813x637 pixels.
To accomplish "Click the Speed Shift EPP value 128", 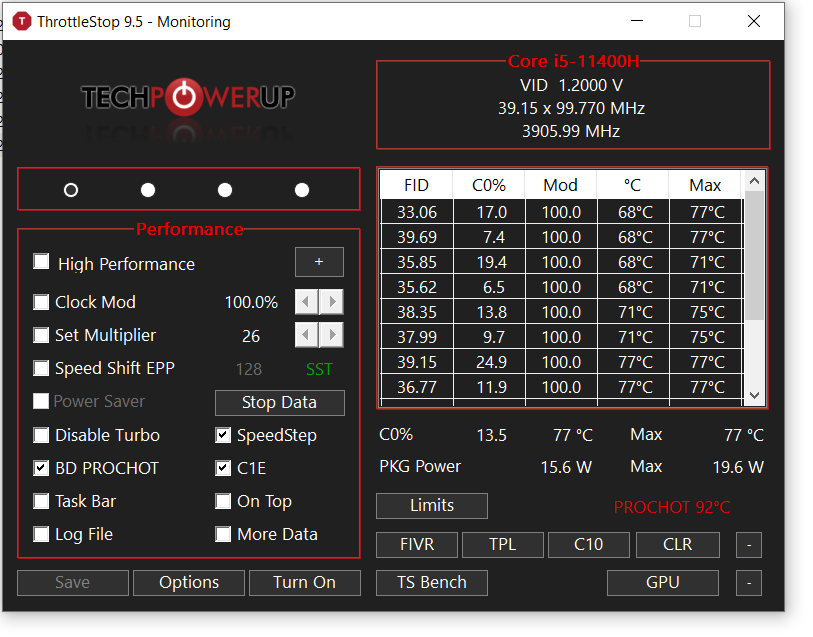I will click(x=249, y=370).
